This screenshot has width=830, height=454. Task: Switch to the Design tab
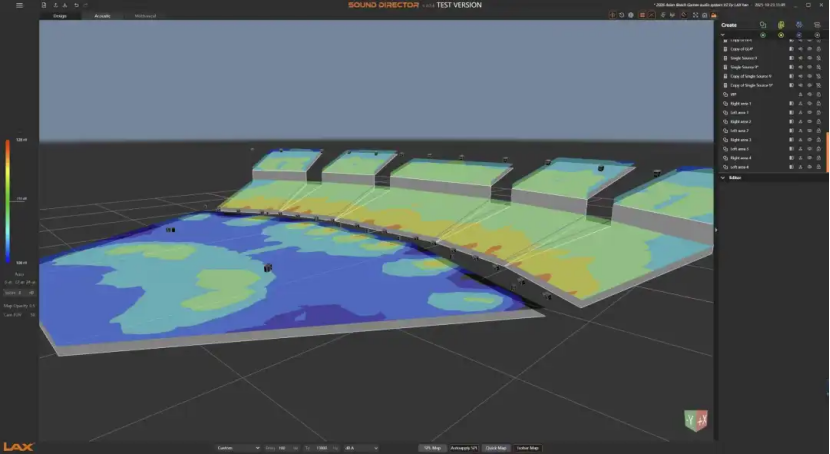click(x=59, y=16)
